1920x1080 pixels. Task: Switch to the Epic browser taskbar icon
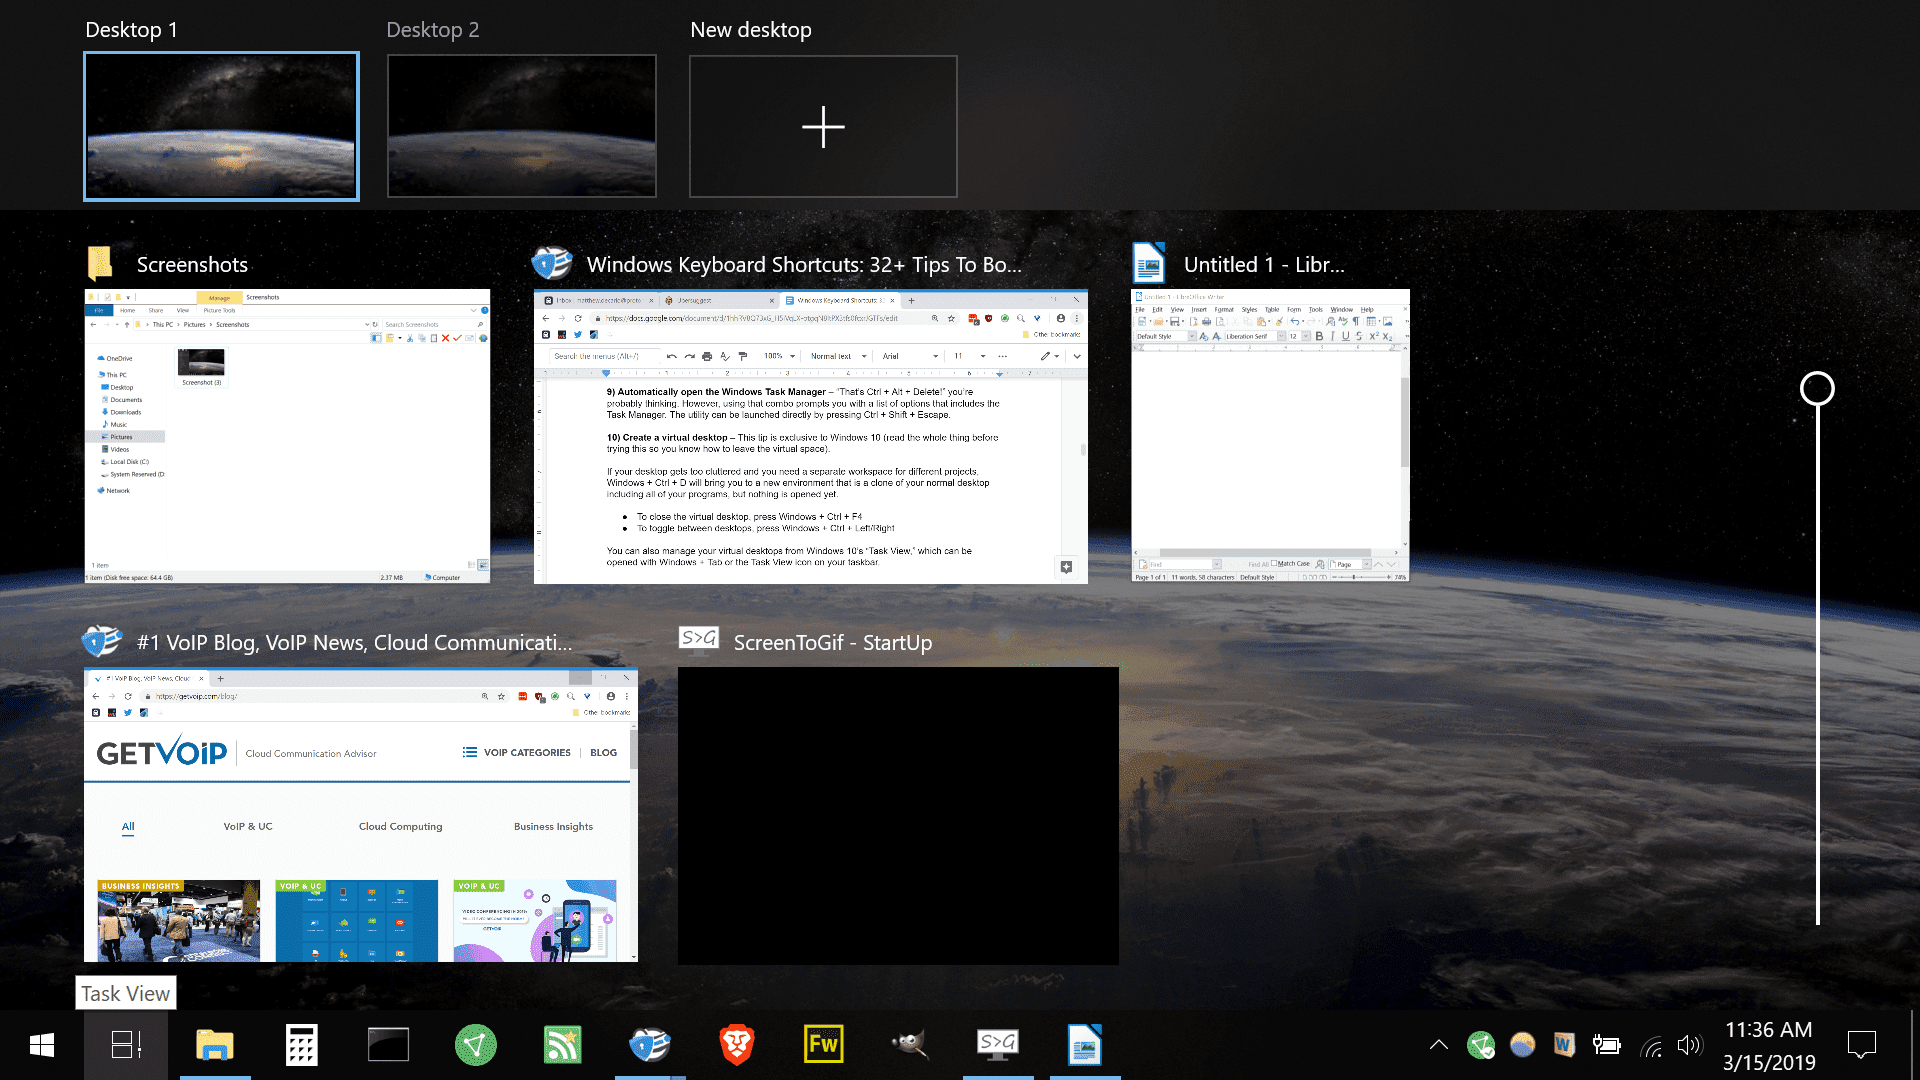(649, 1045)
